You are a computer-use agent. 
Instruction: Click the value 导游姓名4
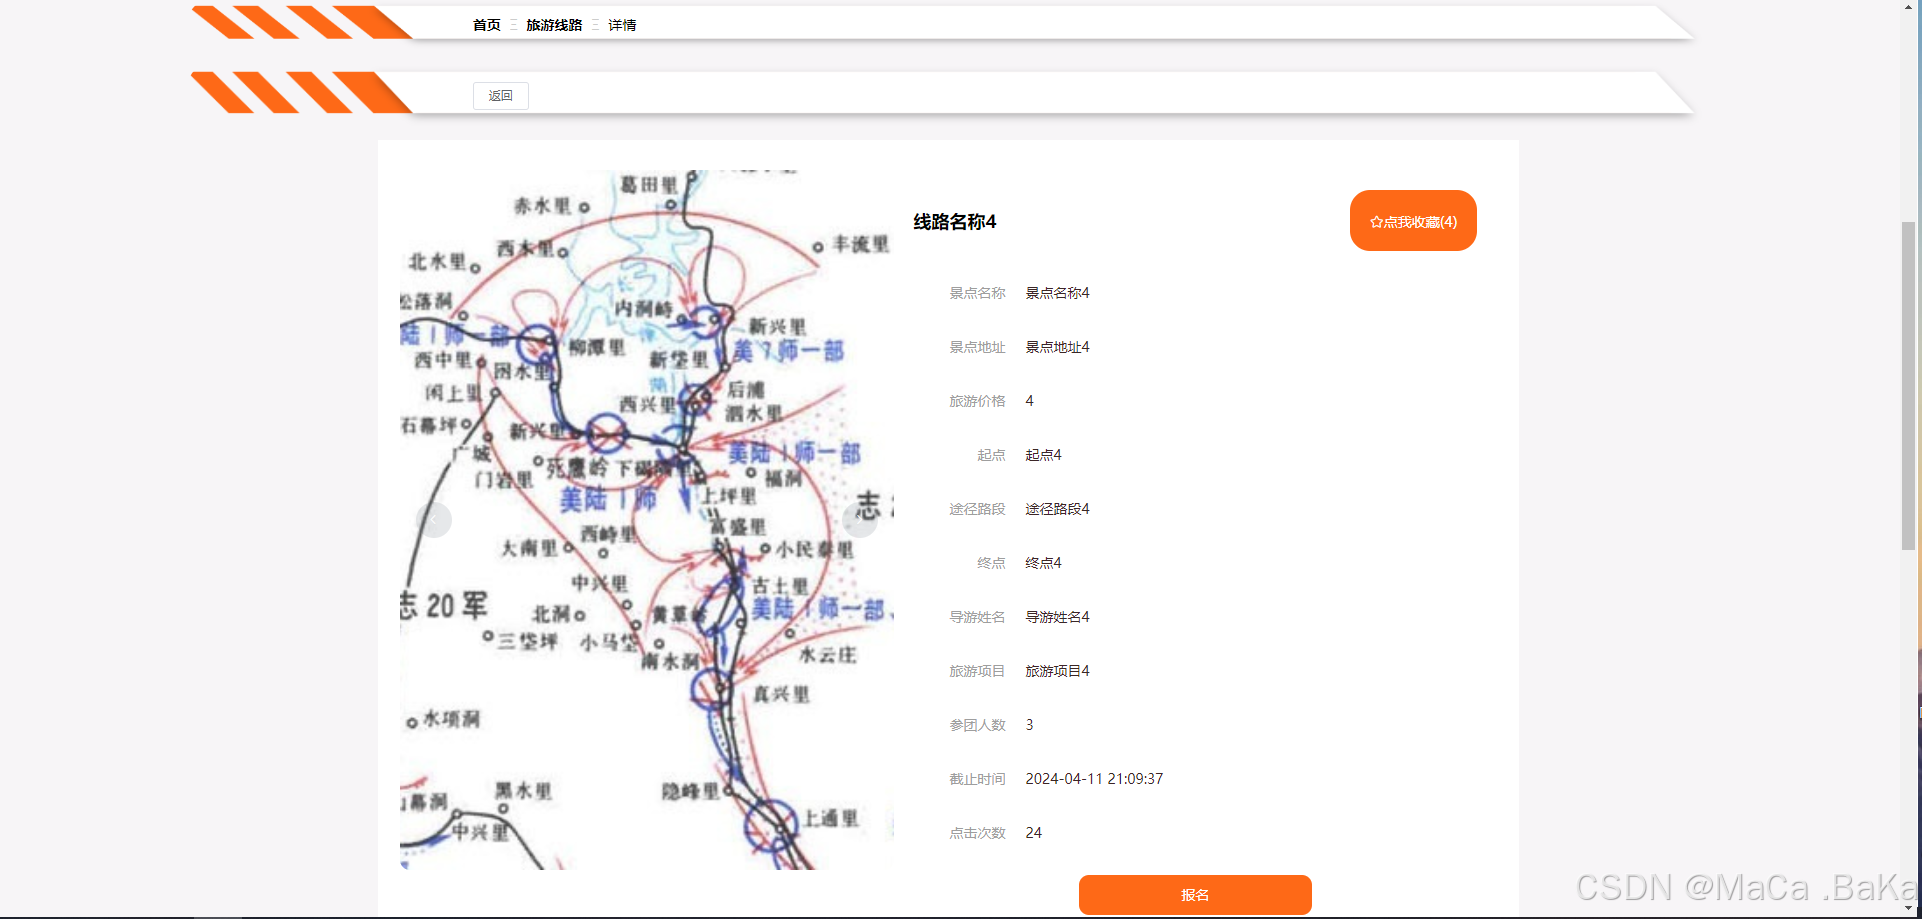coord(1057,617)
